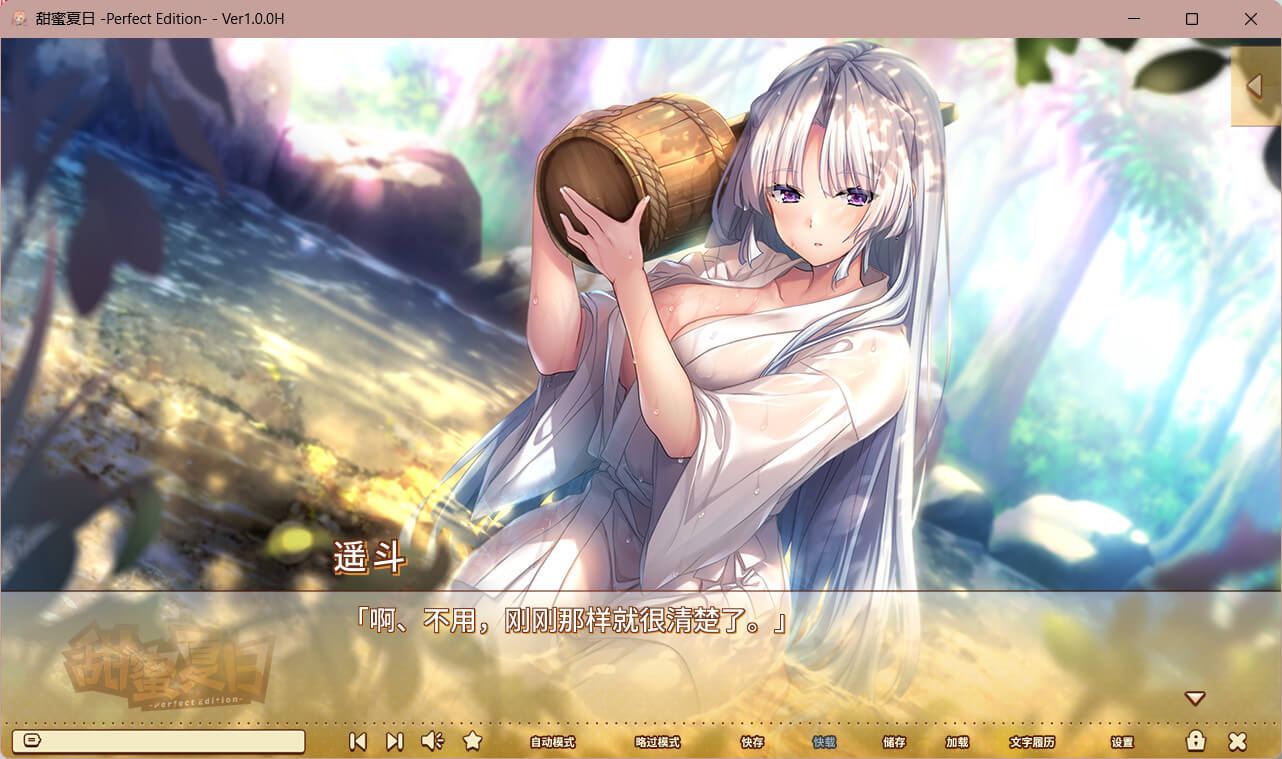The image size is (1282, 759).
Task: Click the jump to previous scene icon
Action: pos(357,741)
